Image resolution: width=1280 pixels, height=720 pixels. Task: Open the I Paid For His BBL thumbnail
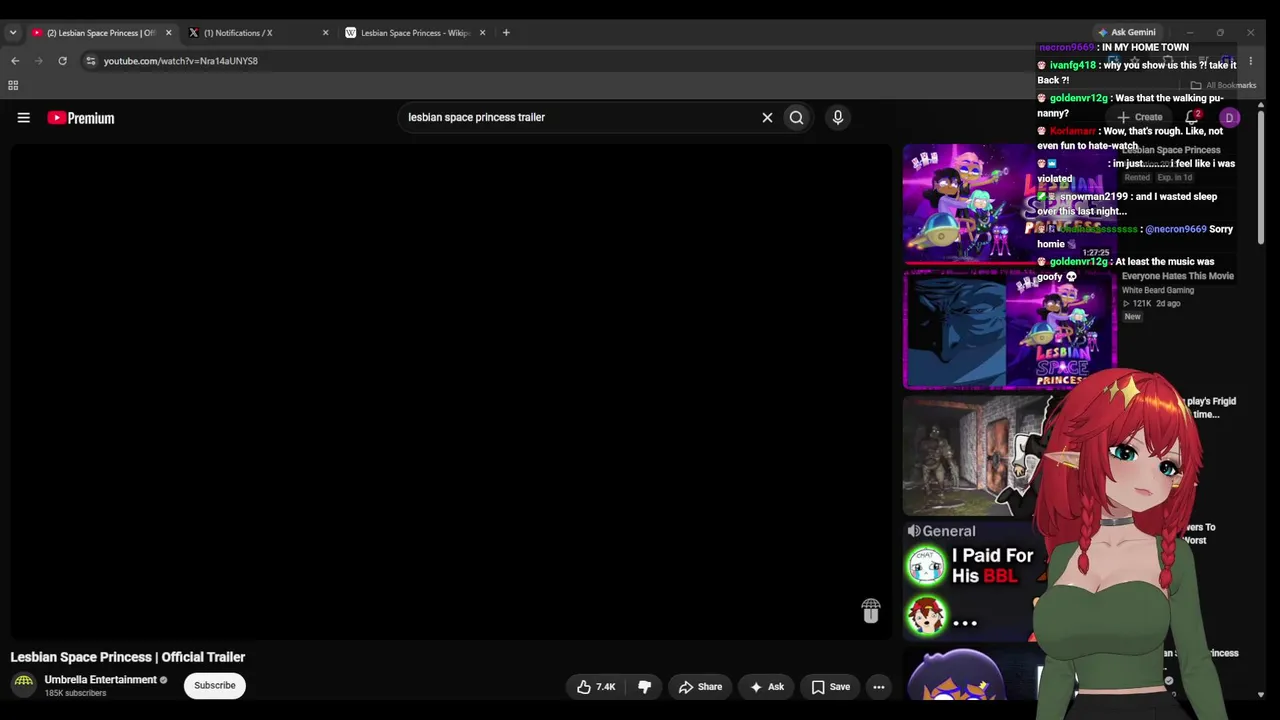click(968, 583)
